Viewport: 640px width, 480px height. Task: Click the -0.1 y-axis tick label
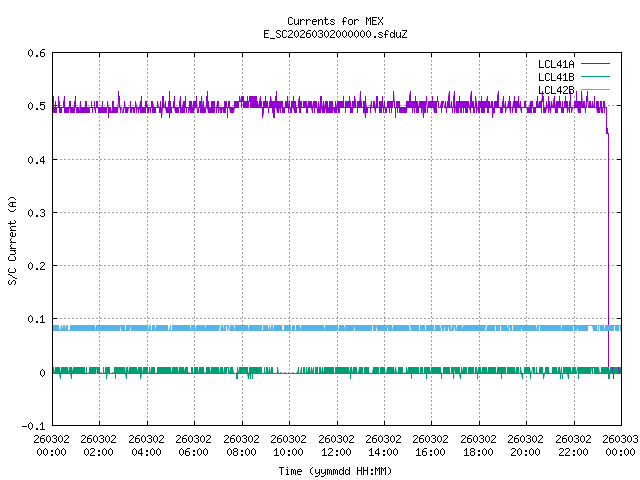pos(32,426)
